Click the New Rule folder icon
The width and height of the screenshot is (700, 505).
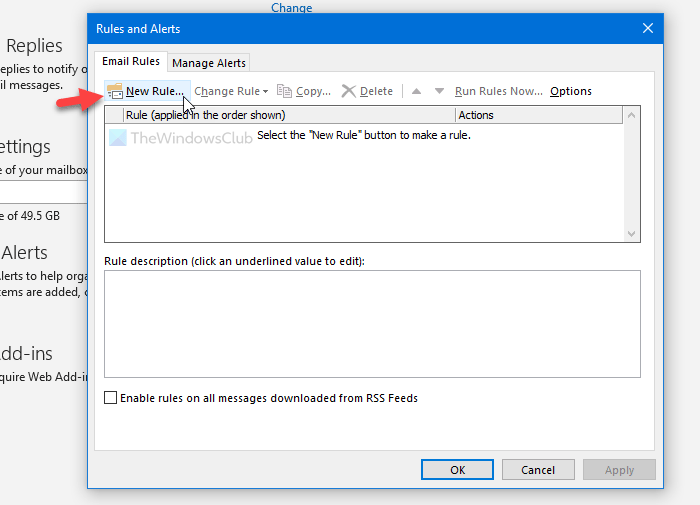(115, 91)
